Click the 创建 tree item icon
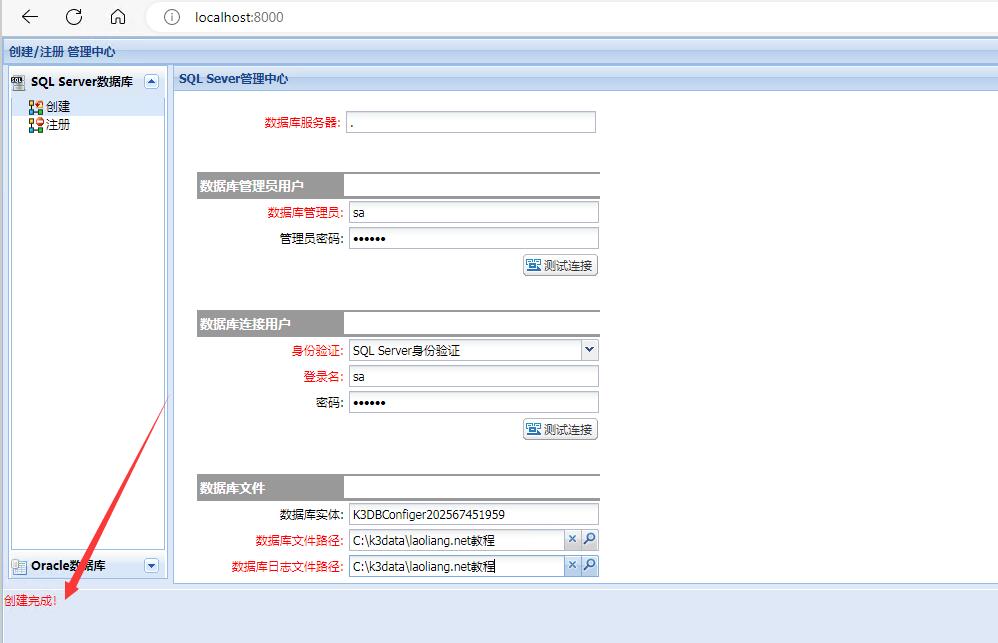Screen dimensions: 998x643 point(36,107)
